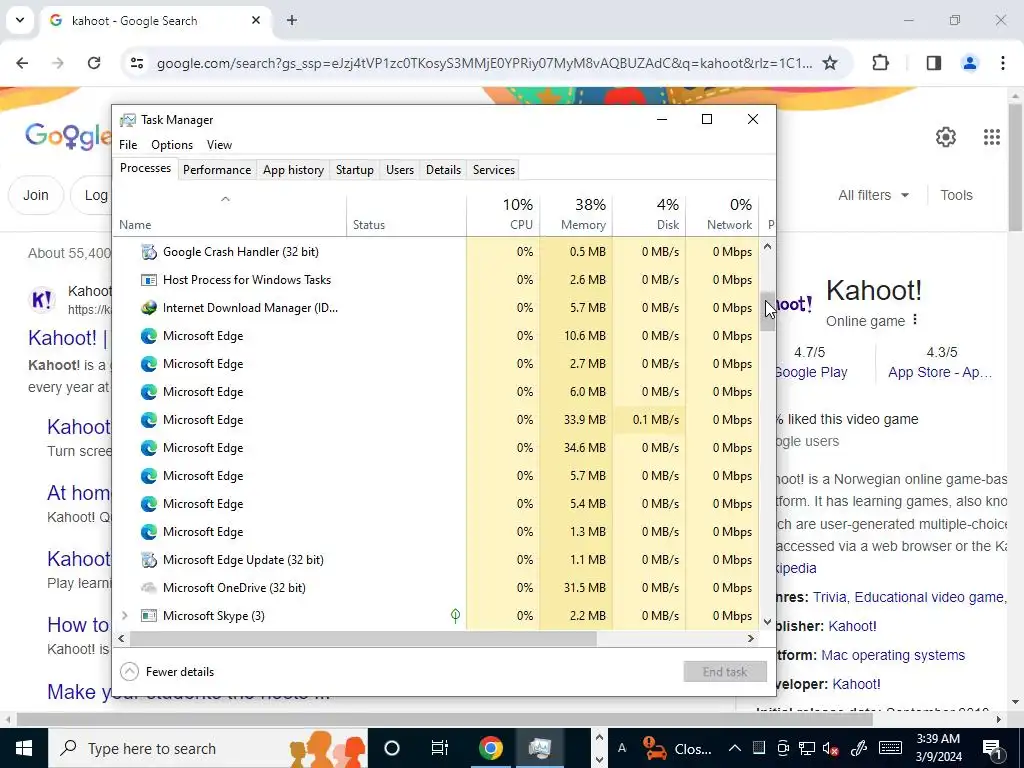Click Microsoft Skype process icon
The image size is (1024, 768).
pyautogui.click(x=149, y=616)
